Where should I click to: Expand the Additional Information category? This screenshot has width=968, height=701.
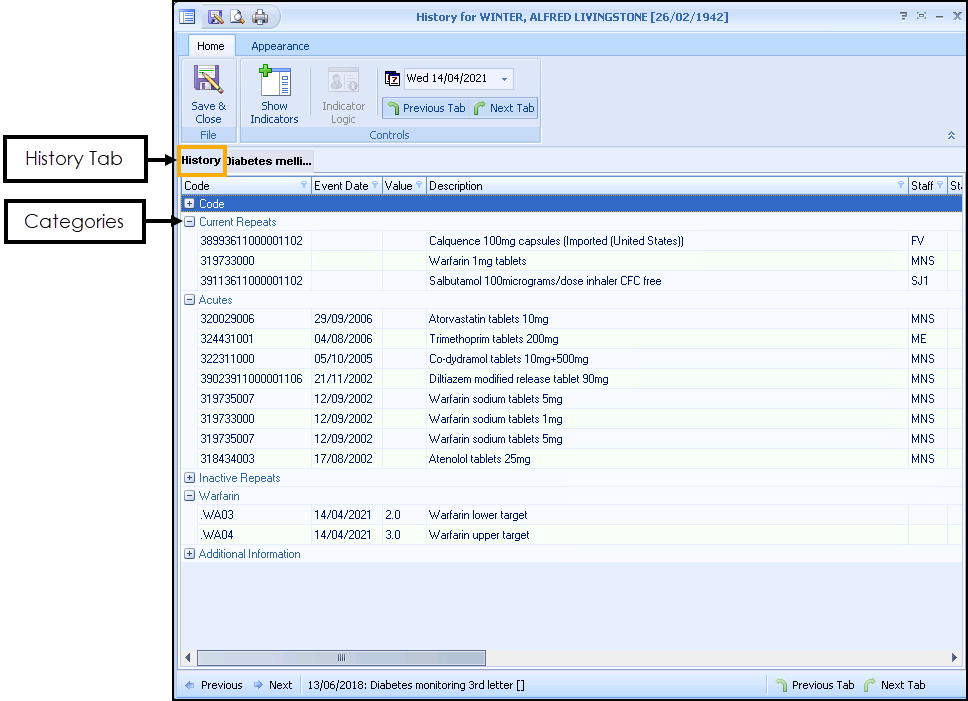[x=190, y=554]
